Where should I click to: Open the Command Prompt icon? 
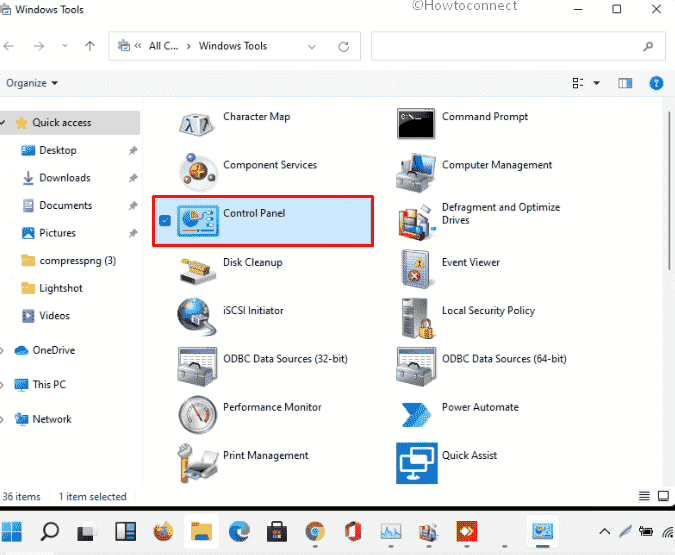pyautogui.click(x=415, y=124)
